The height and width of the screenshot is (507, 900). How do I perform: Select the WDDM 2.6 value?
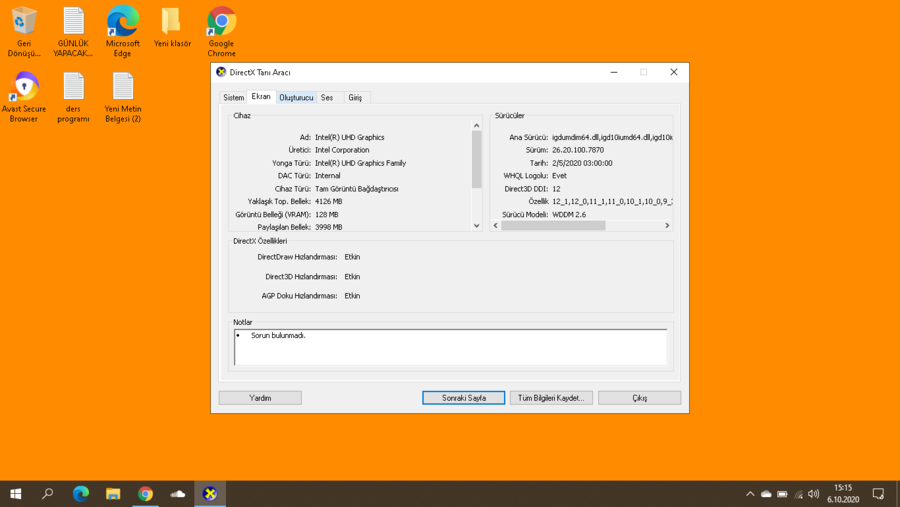click(x=569, y=215)
